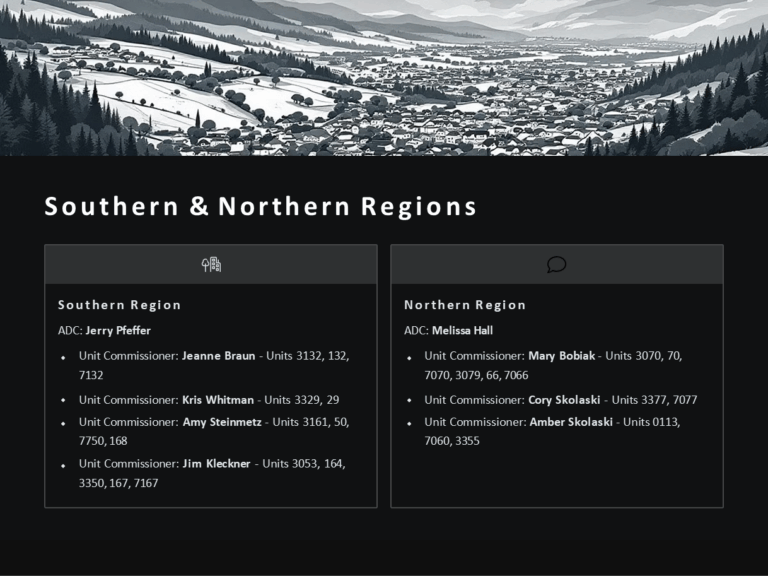Click the bullet beside Jim Kleckner
Screen dimensions: 768x576
pos(63,465)
